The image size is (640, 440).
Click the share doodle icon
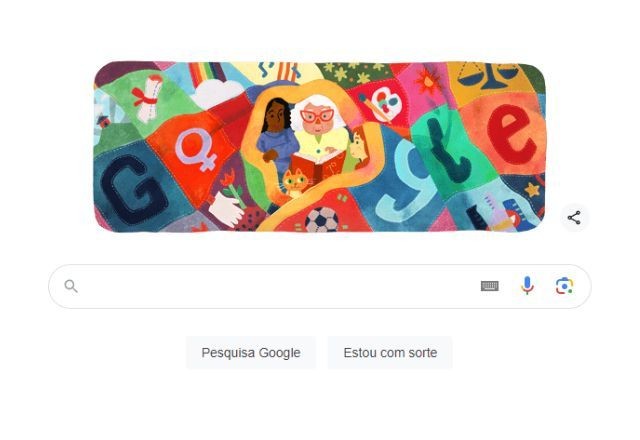[574, 218]
